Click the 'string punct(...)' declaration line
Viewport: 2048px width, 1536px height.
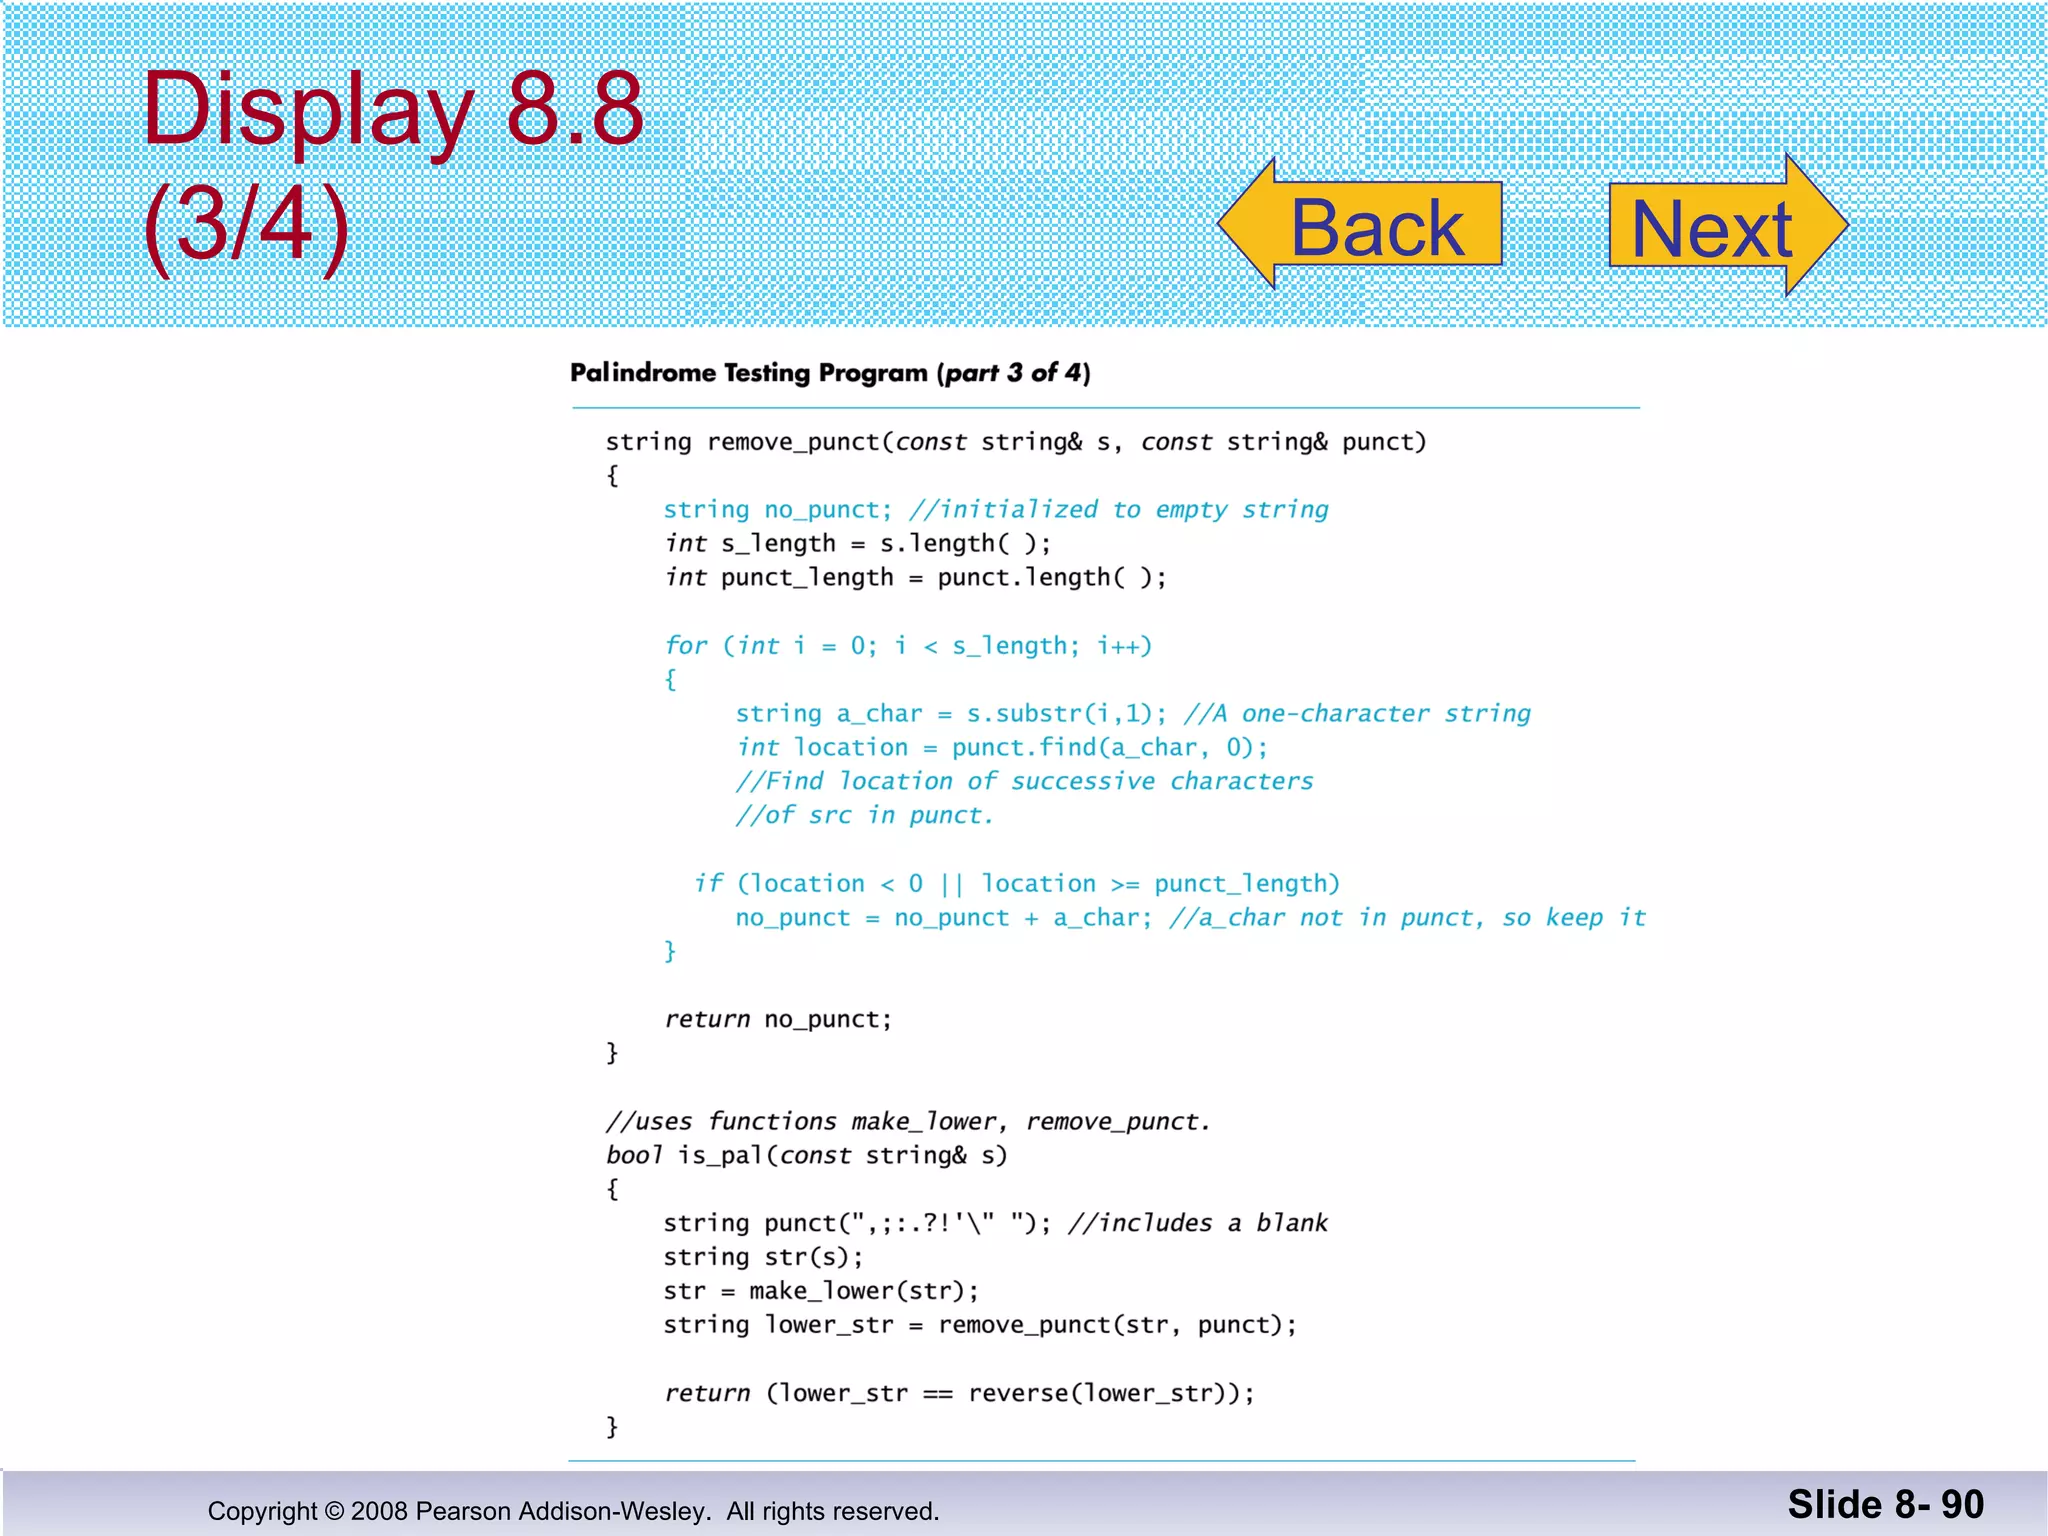click(996, 1224)
